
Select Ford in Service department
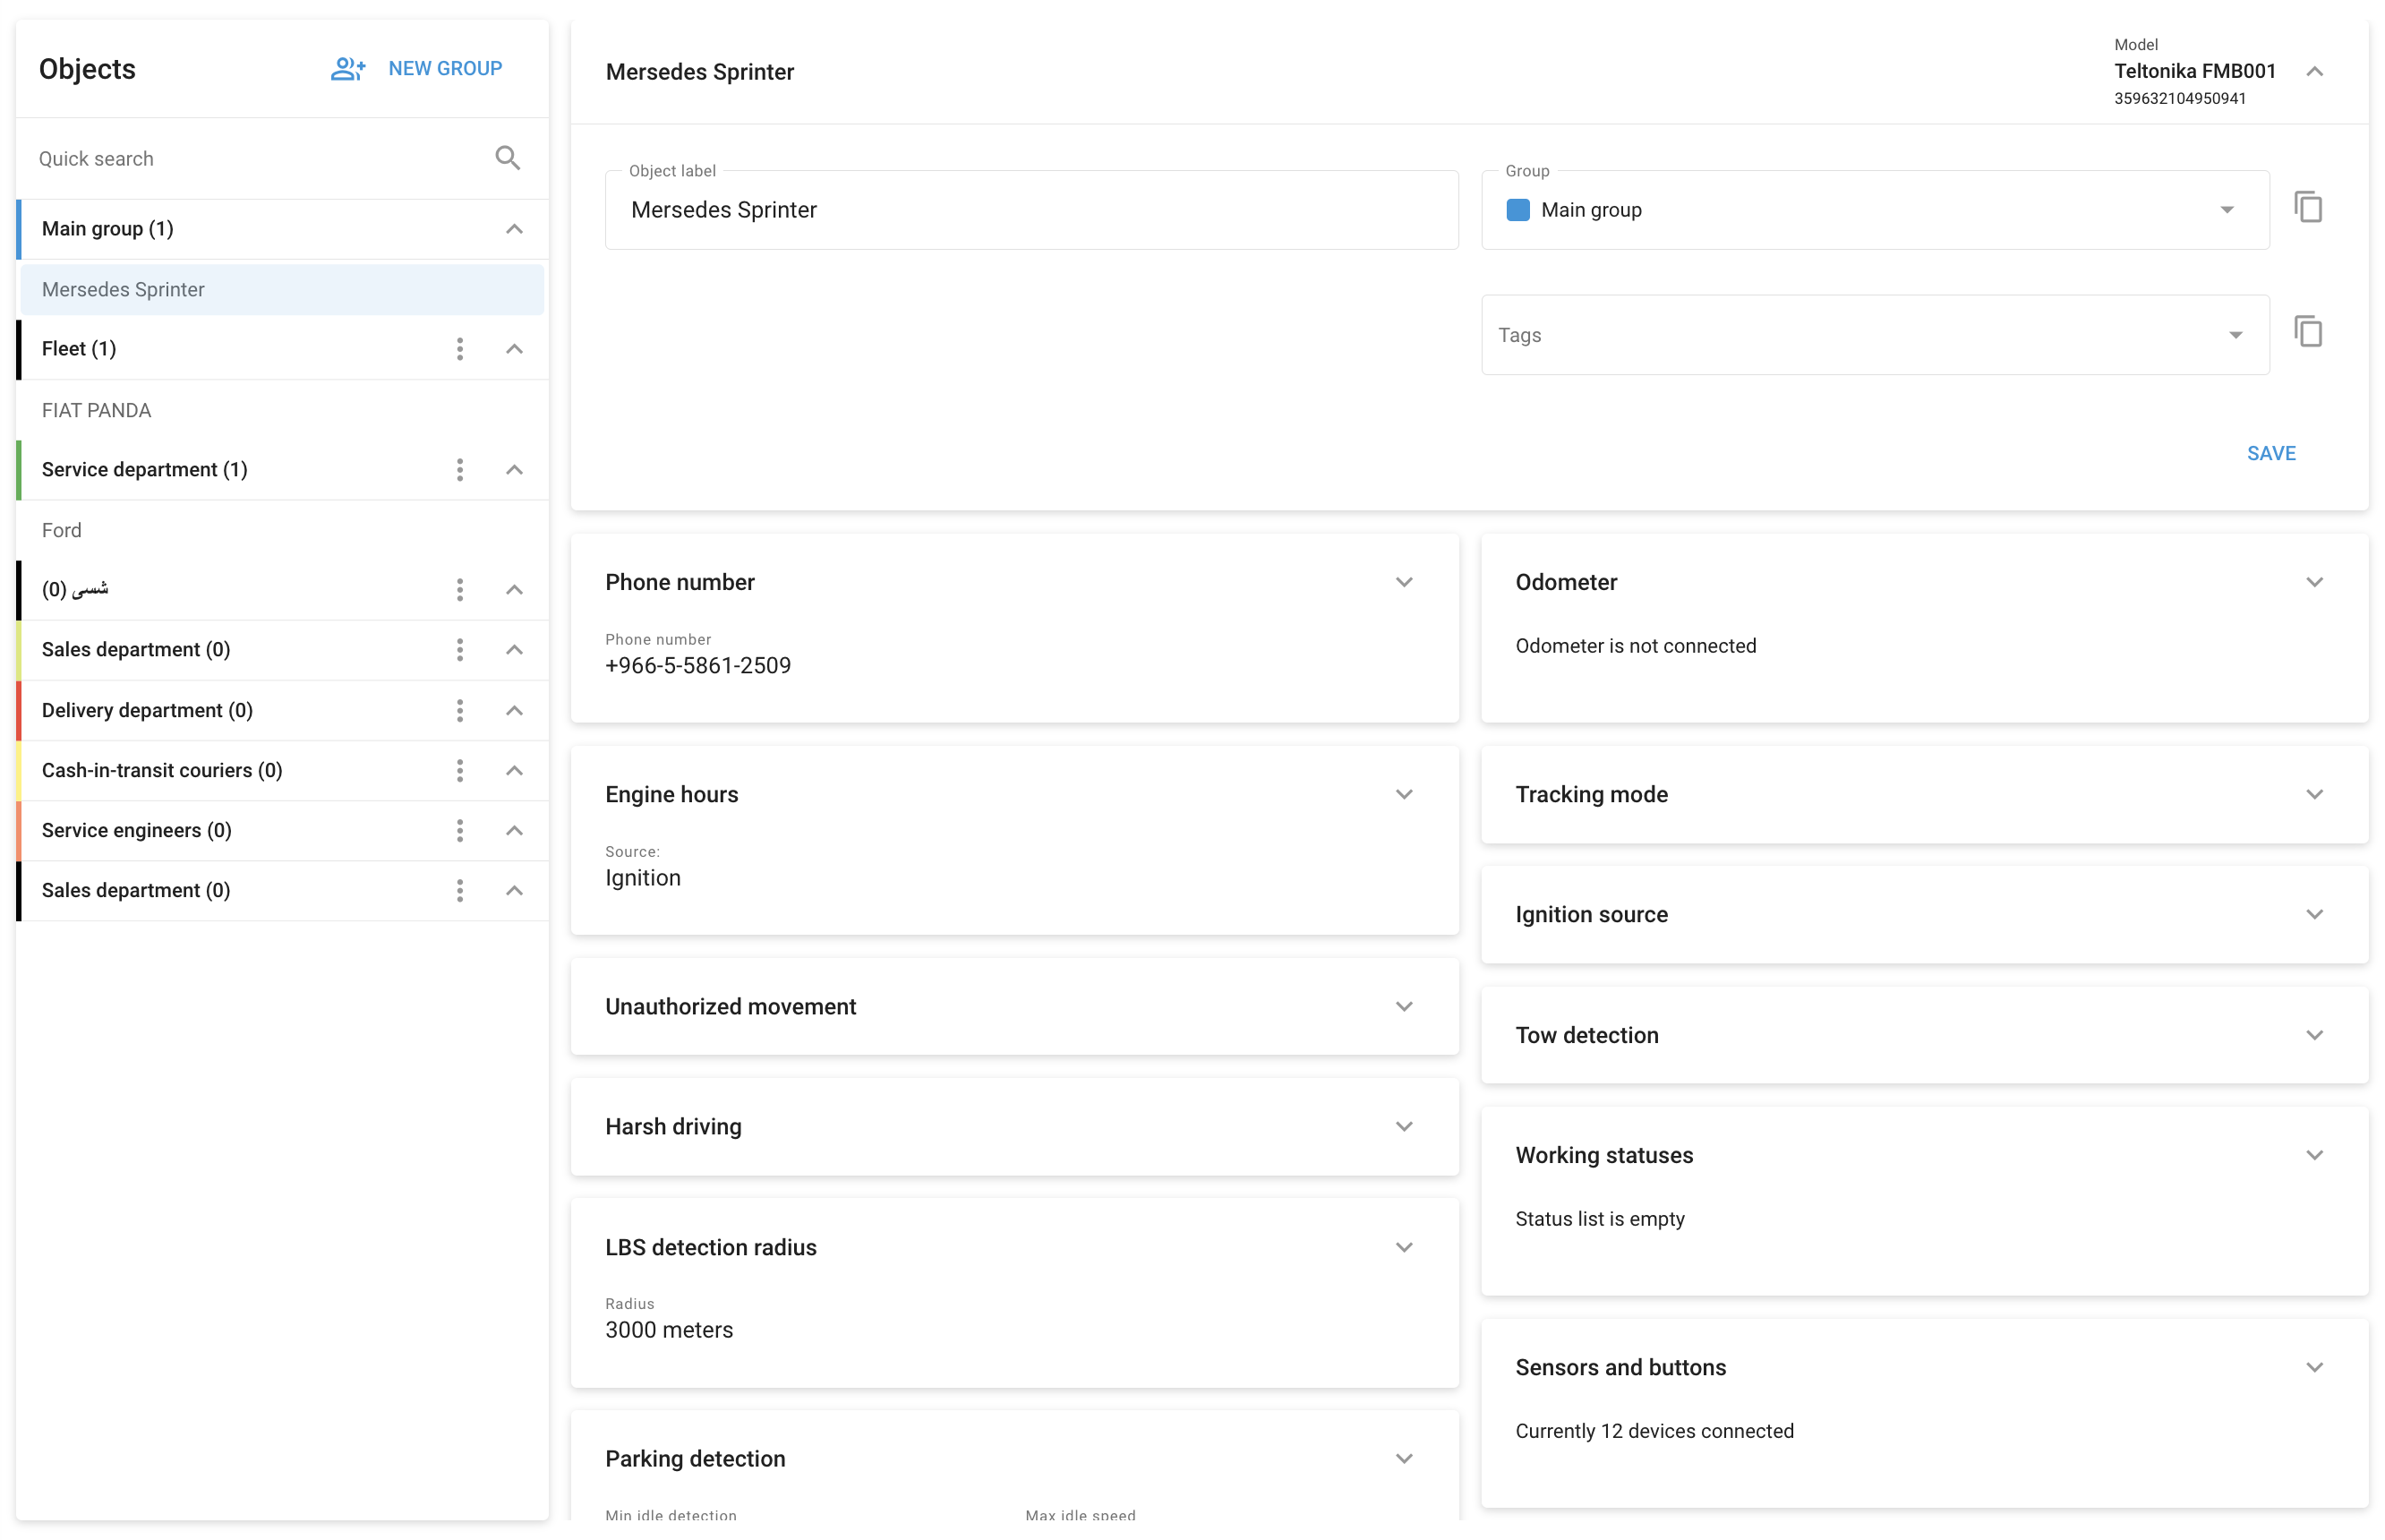click(x=62, y=531)
